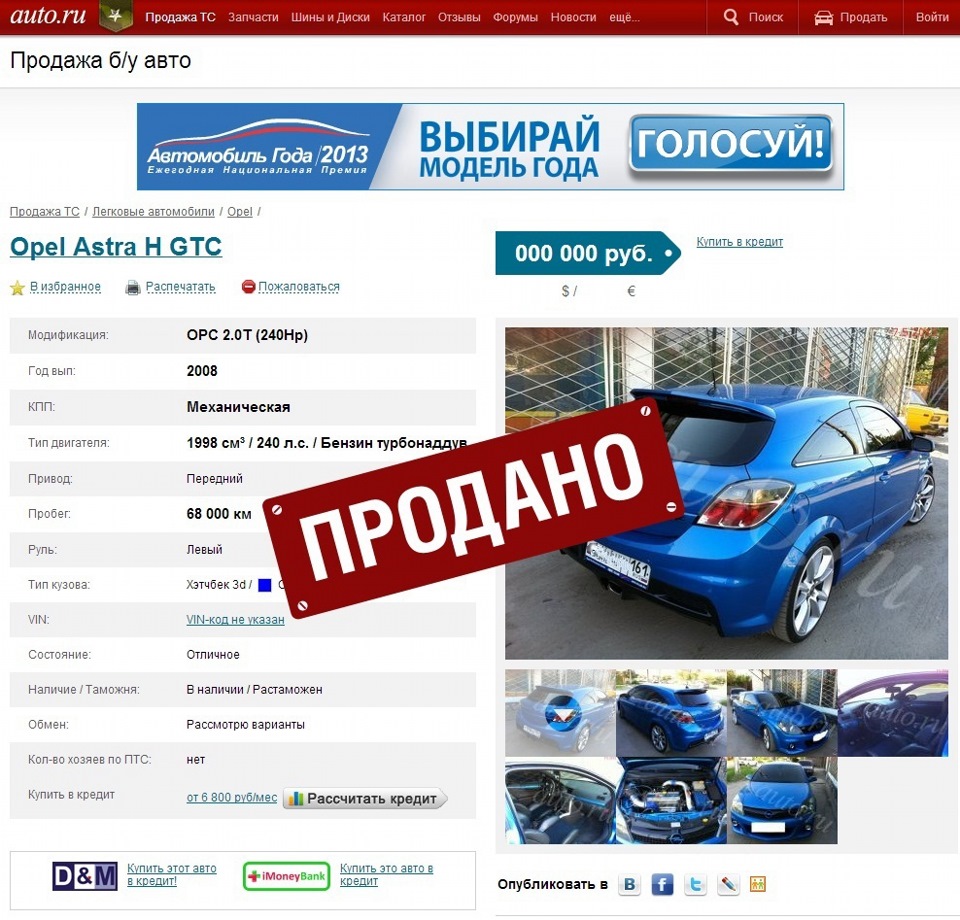Click the blue body color swatch

264,585
